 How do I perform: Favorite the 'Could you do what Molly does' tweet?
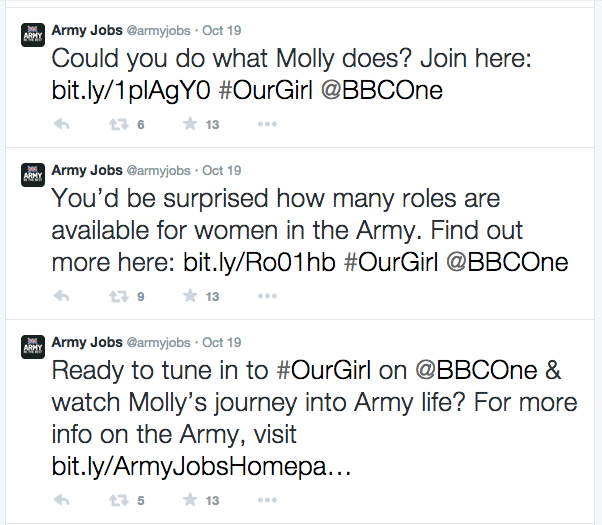pos(188,125)
